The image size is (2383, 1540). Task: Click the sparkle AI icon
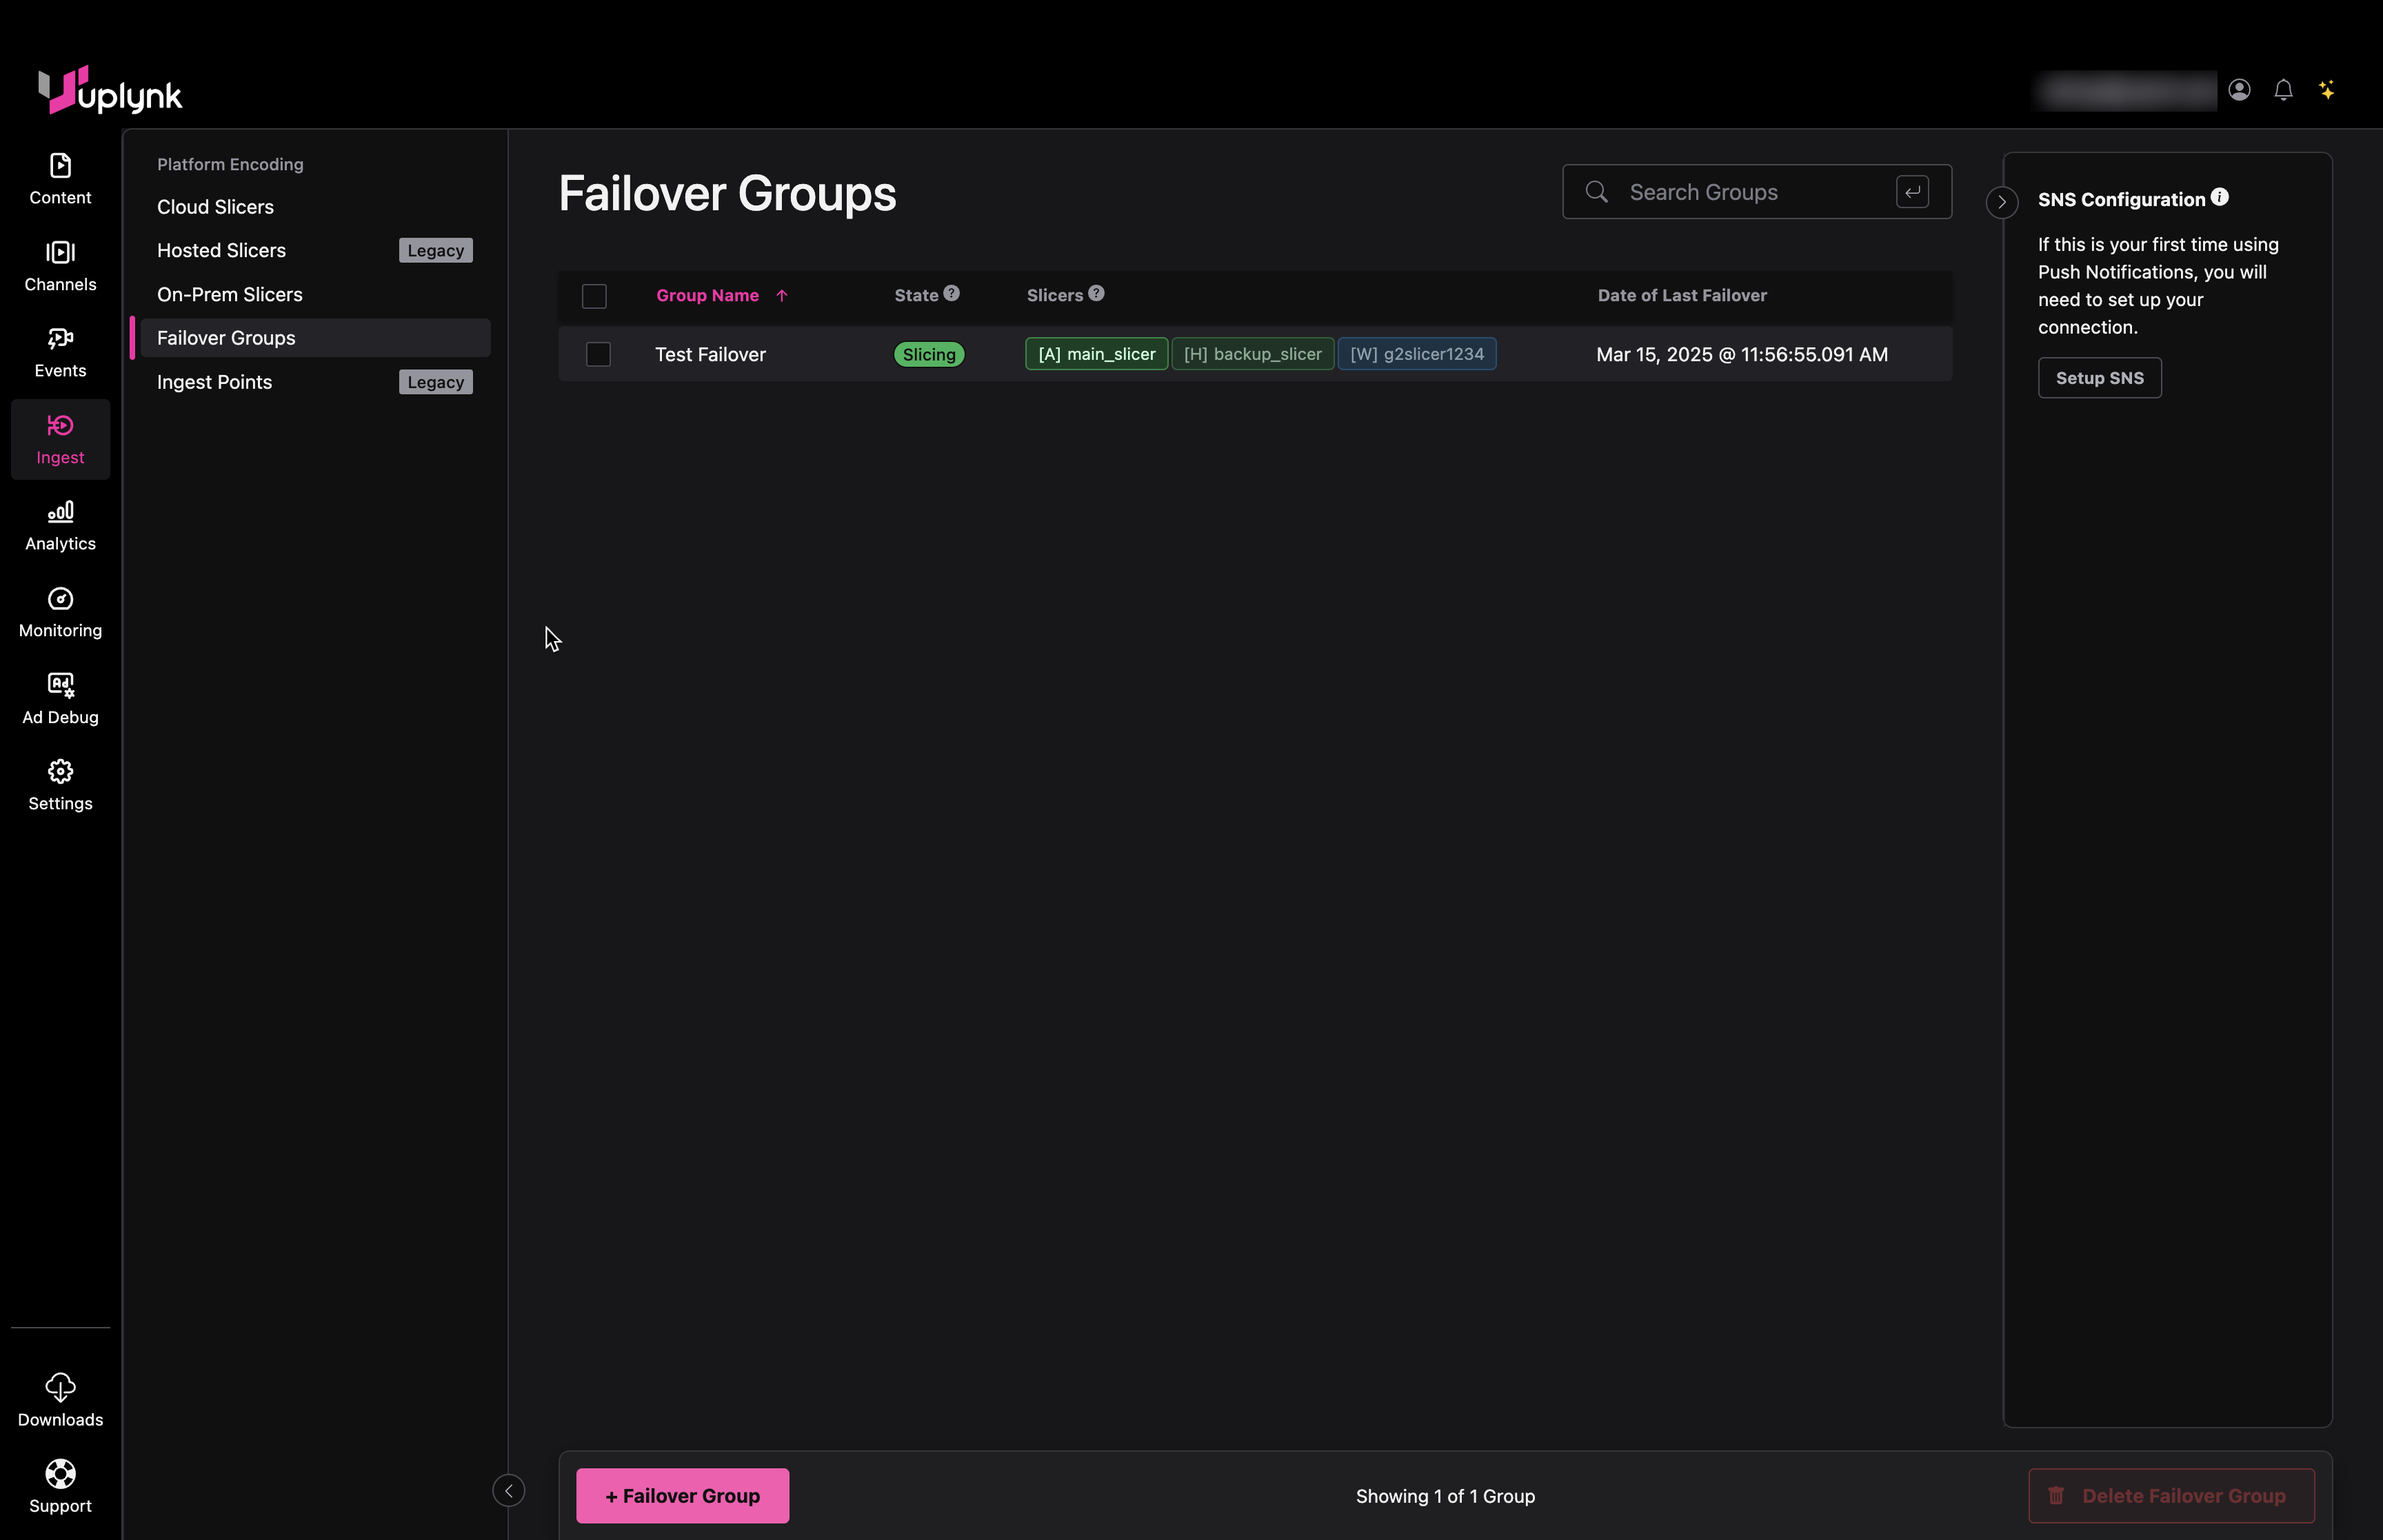click(x=2327, y=90)
